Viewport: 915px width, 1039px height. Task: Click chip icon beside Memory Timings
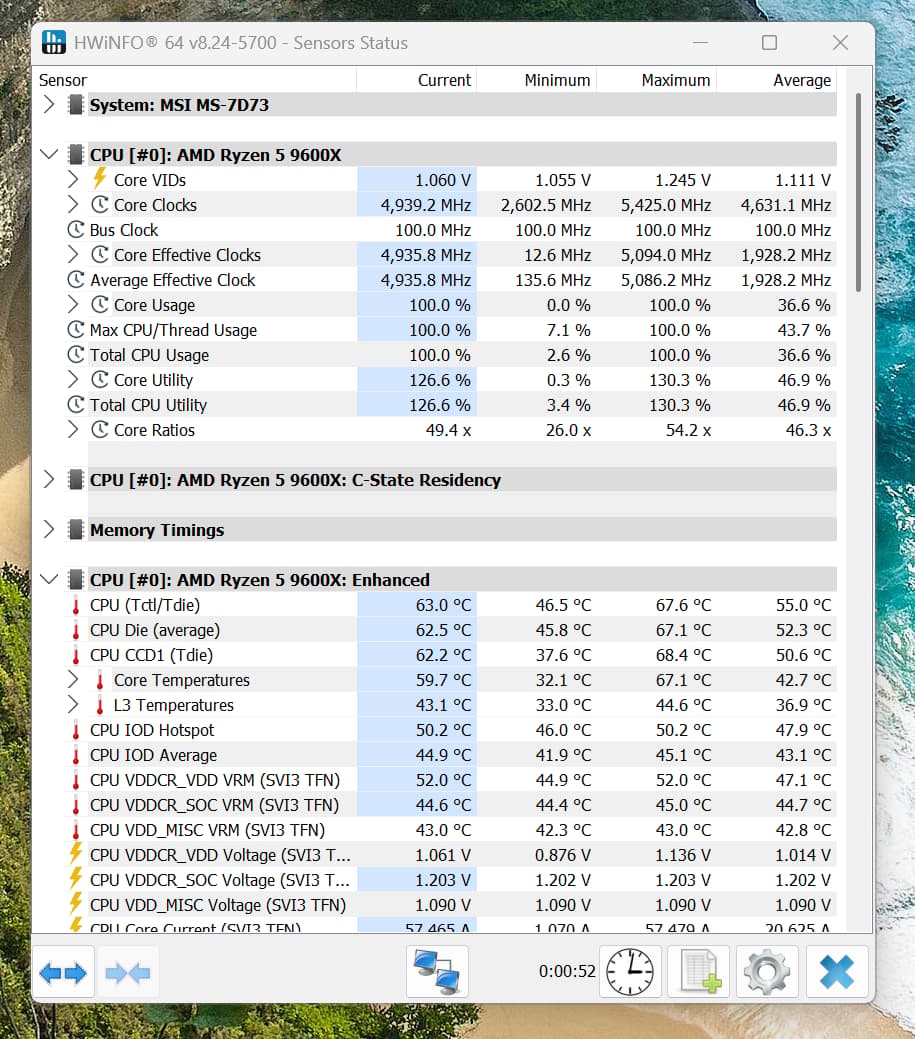point(76,529)
